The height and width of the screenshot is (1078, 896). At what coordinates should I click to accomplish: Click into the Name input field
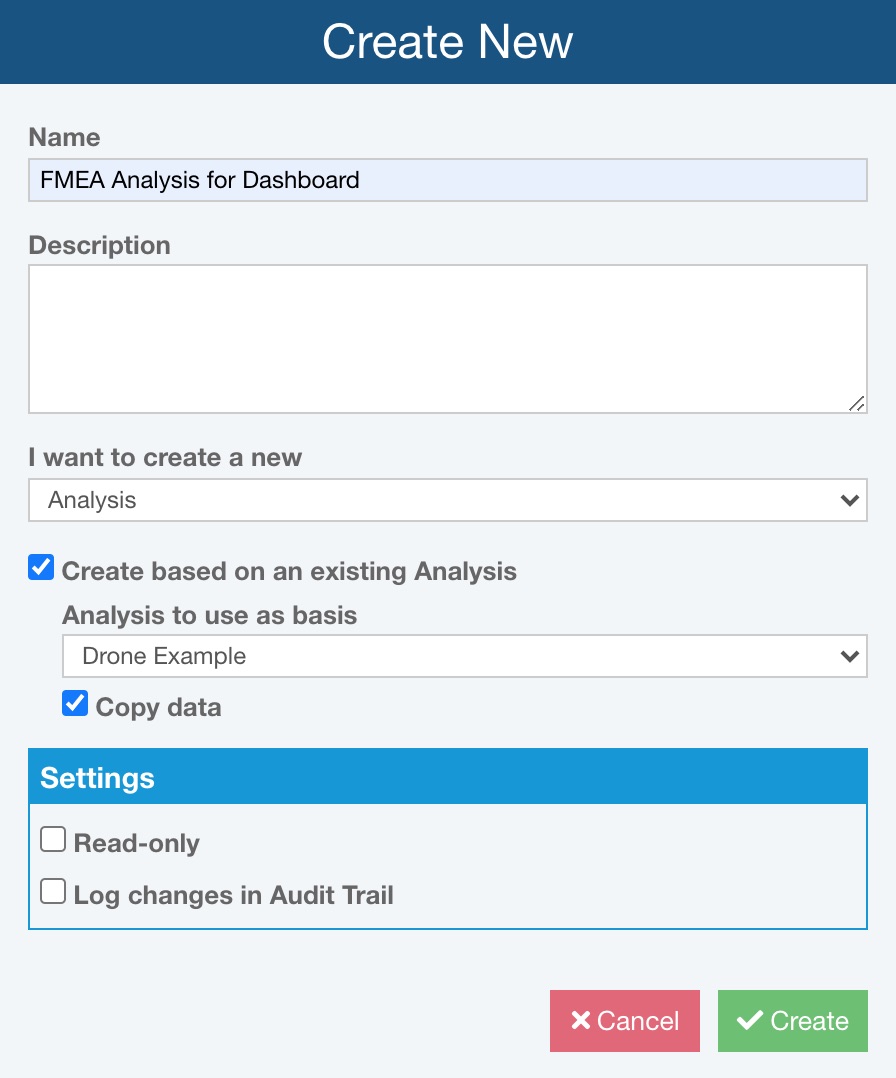pyautogui.click(x=448, y=180)
